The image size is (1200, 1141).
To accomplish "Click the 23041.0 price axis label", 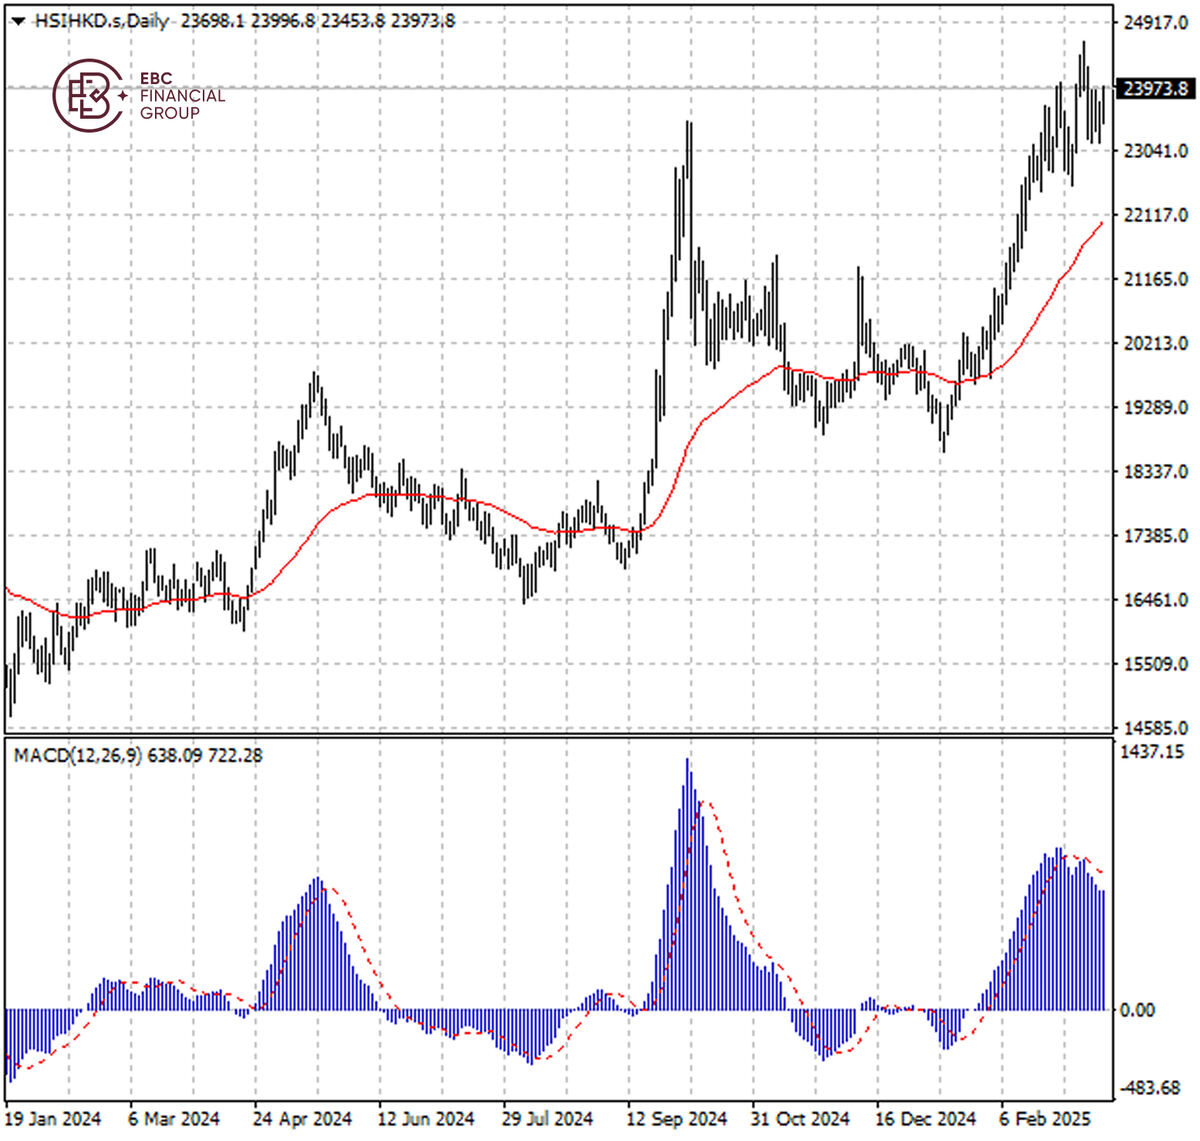I will coord(1156,151).
